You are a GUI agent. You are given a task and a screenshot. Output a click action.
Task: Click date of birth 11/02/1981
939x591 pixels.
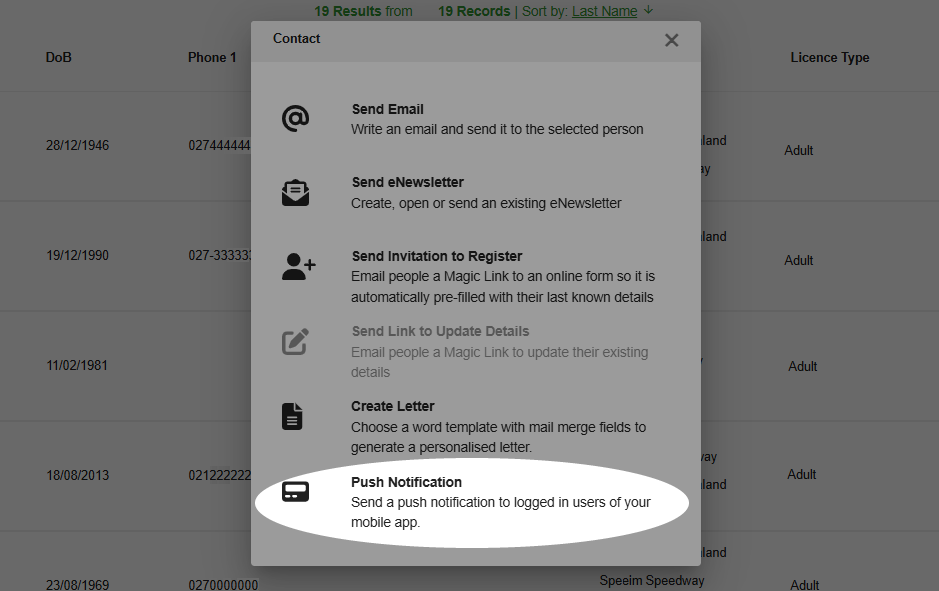pyautogui.click(x=77, y=365)
